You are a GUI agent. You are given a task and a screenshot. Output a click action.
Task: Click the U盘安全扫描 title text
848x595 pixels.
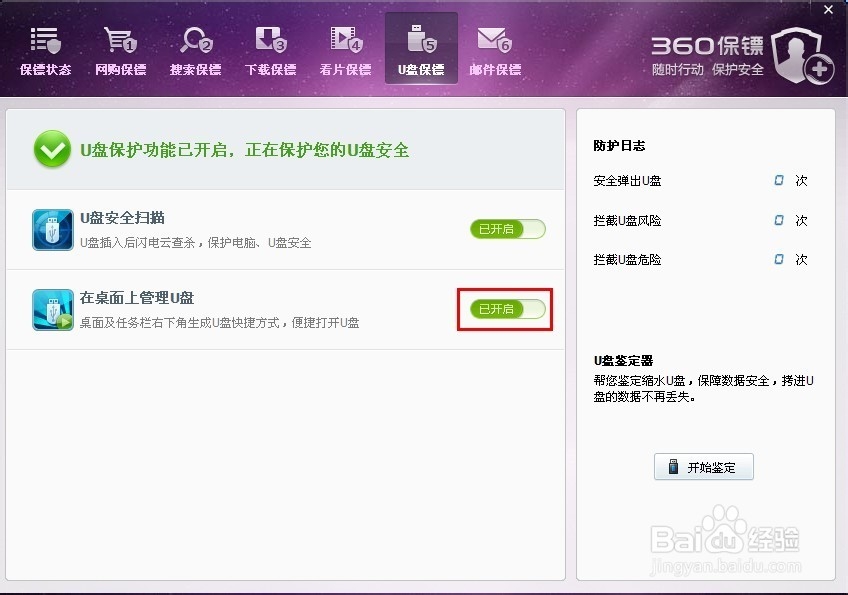[122, 218]
